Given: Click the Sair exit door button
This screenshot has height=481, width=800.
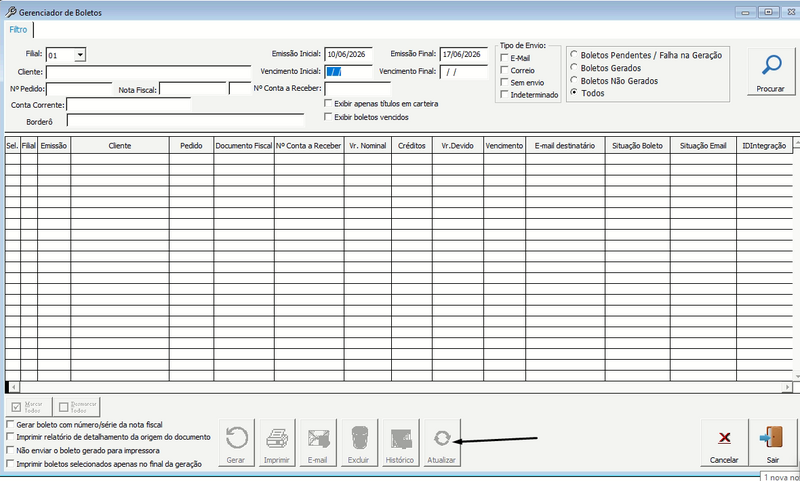Looking at the screenshot, I should coord(772,443).
